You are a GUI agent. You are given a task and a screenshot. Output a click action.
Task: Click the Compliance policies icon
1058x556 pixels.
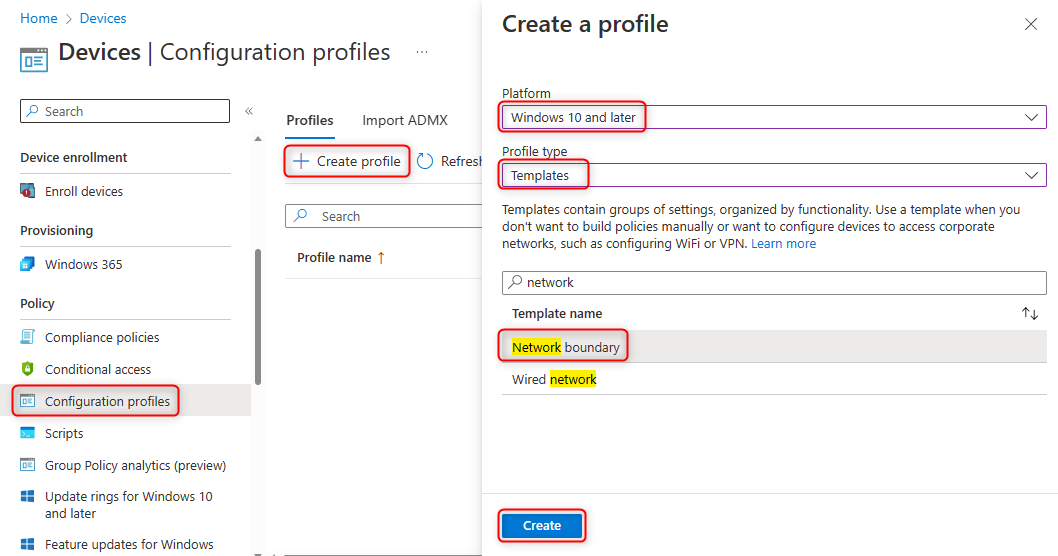point(28,337)
